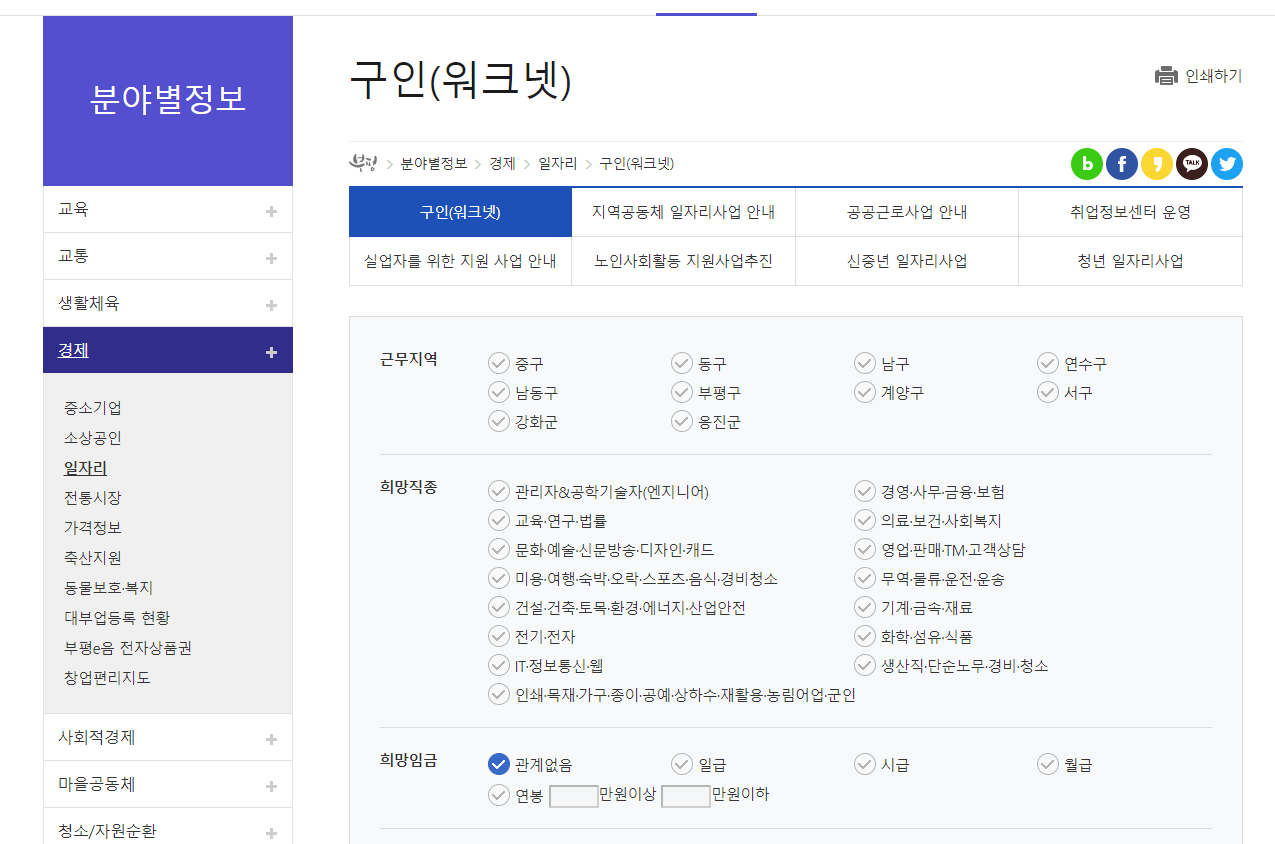Screen dimensions: 1275x844
Task: Select 문화·예술·신문방송·디자인·캐드 job category
Action: [x=499, y=549]
